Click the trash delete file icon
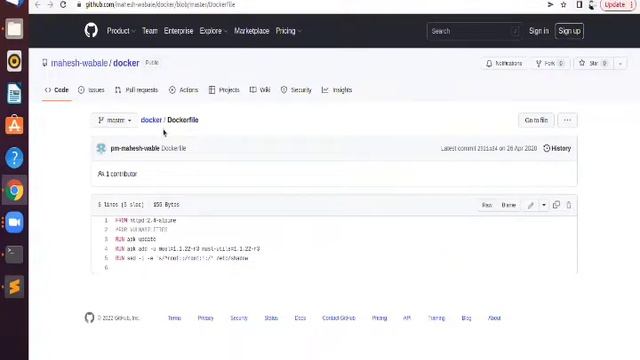Viewport: 640px width, 360px height. click(569, 205)
